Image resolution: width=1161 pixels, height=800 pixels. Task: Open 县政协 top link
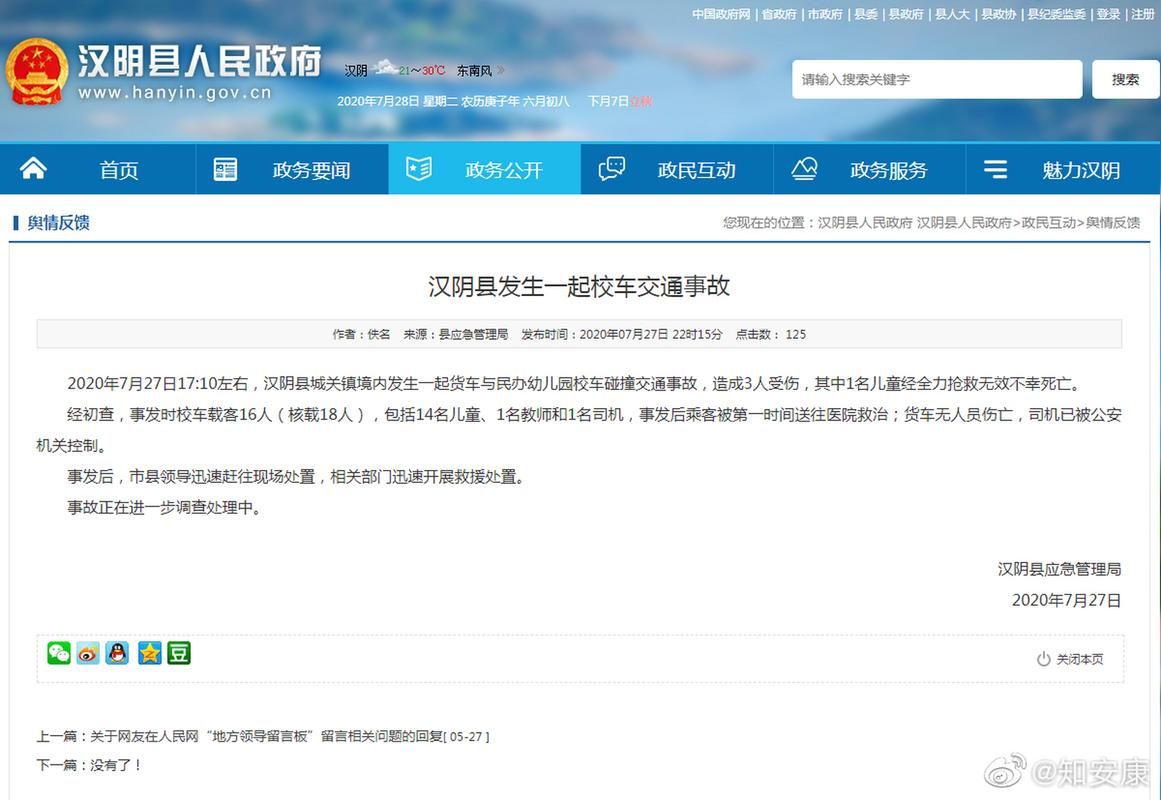pyautogui.click(x=999, y=14)
